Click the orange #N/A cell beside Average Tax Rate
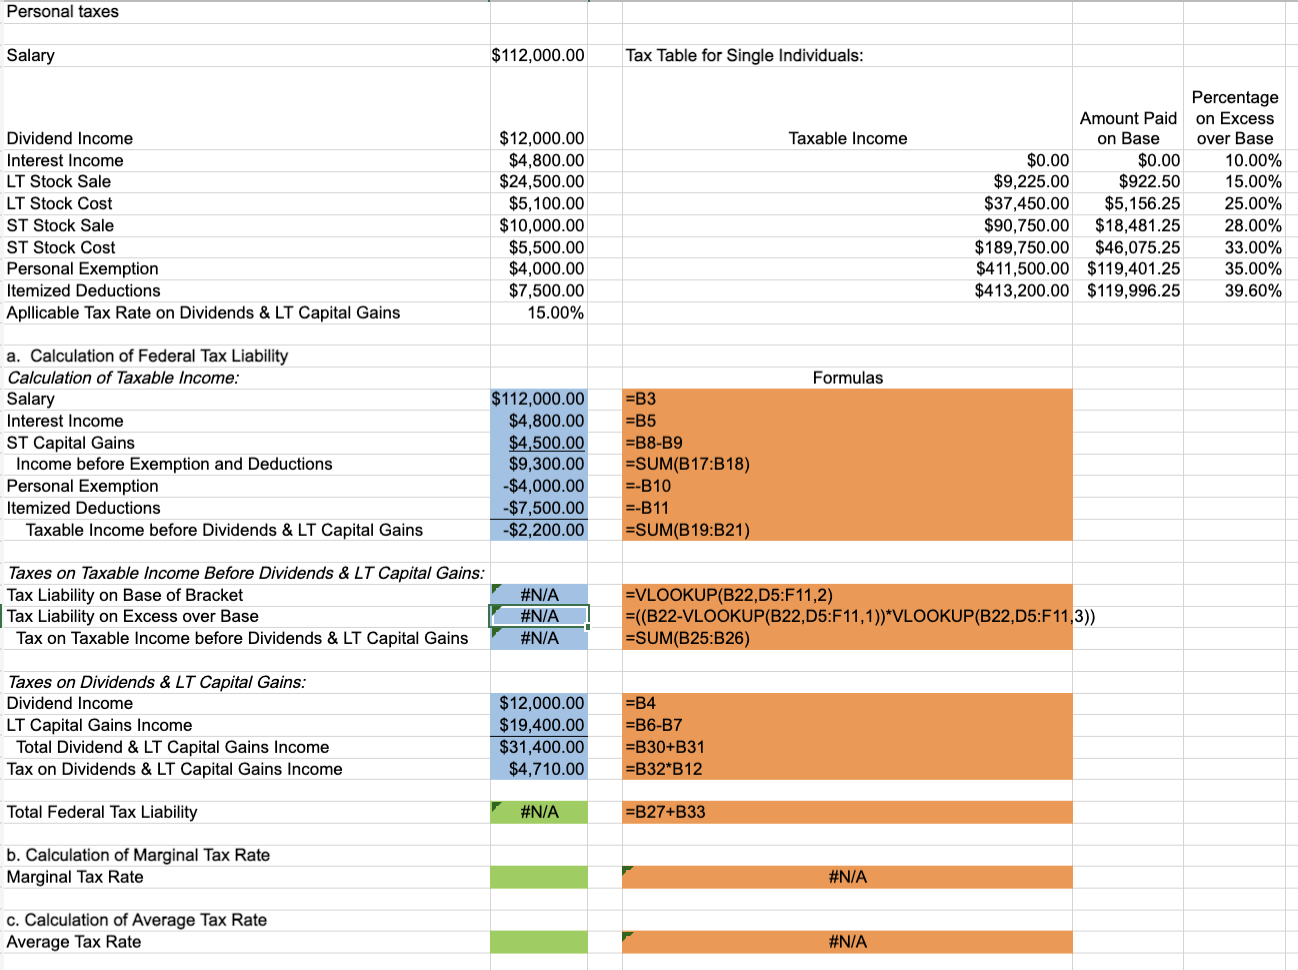This screenshot has width=1298, height=970. pos(847,942)
